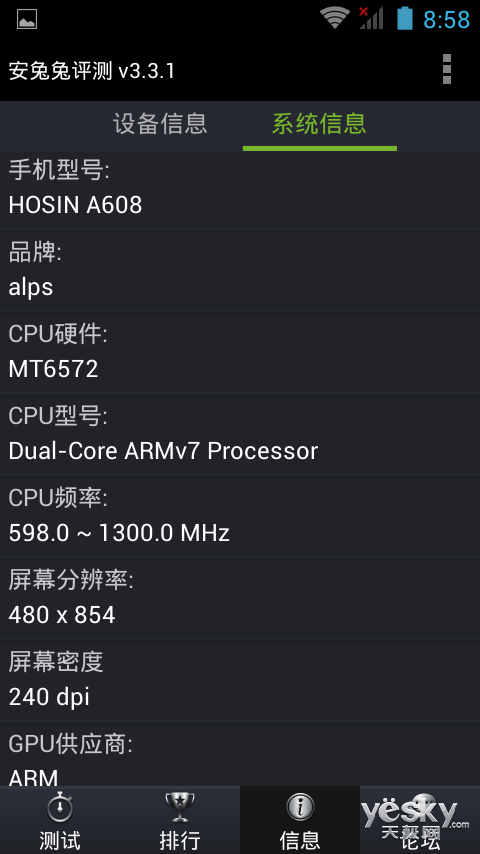Select the 手机型号 HOSIN A608 row
480x854 pixels.
click(x=240, y=191)
